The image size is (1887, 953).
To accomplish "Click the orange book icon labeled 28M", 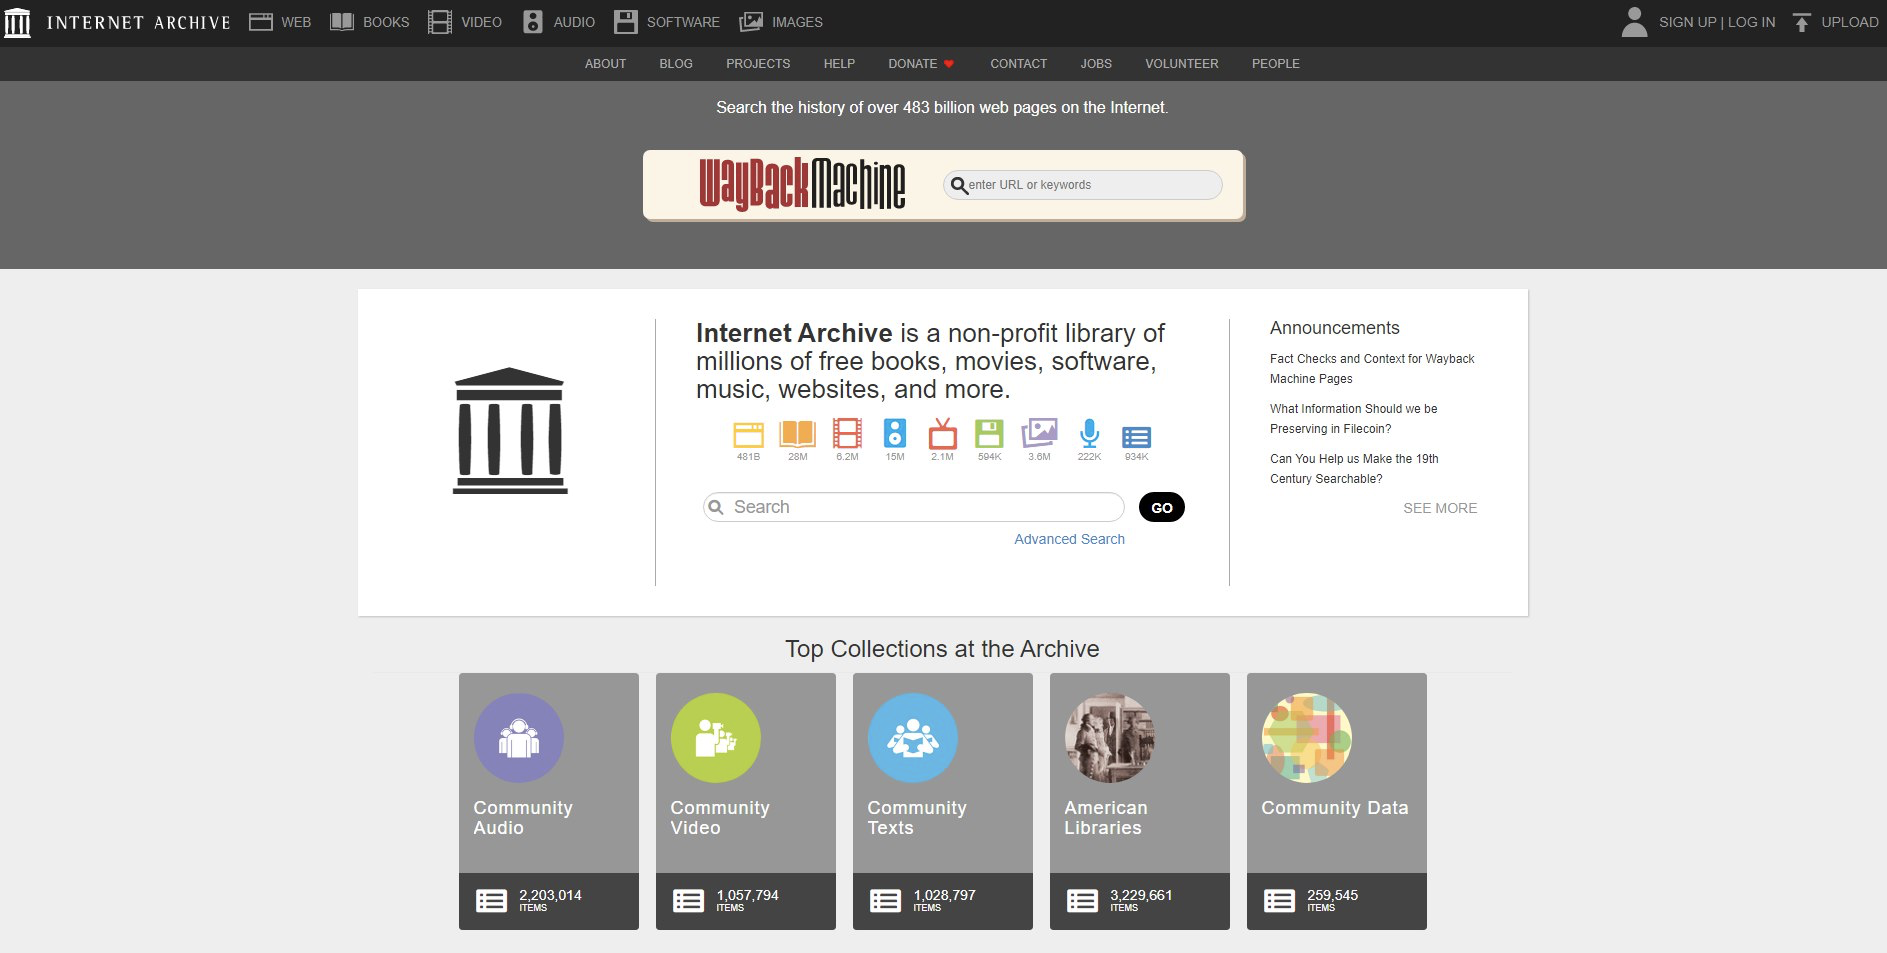I will 797,434.
